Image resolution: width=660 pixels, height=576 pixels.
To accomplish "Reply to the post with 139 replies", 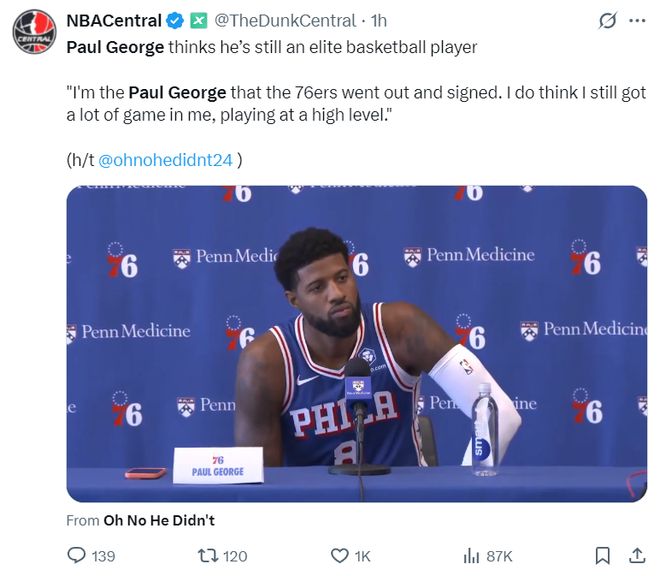I will 77,555.
